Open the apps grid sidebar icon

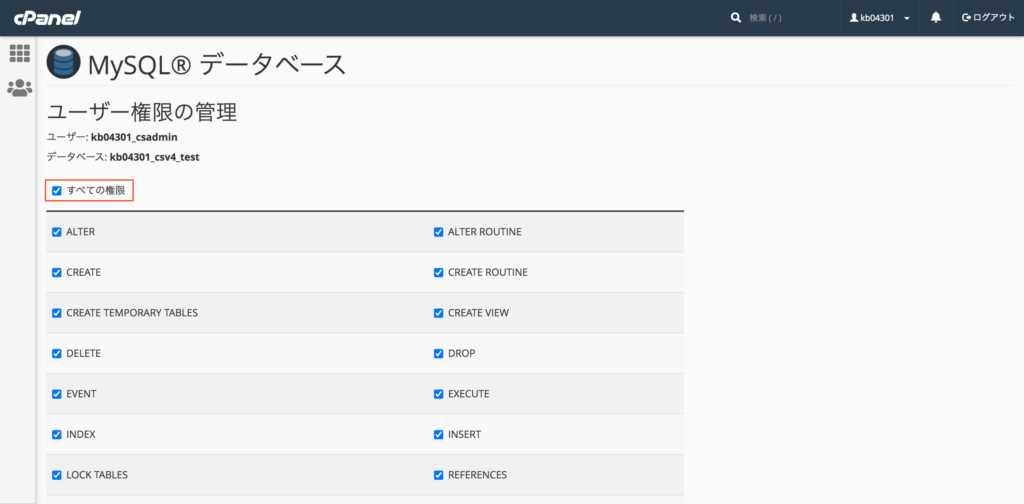point(19,54)
